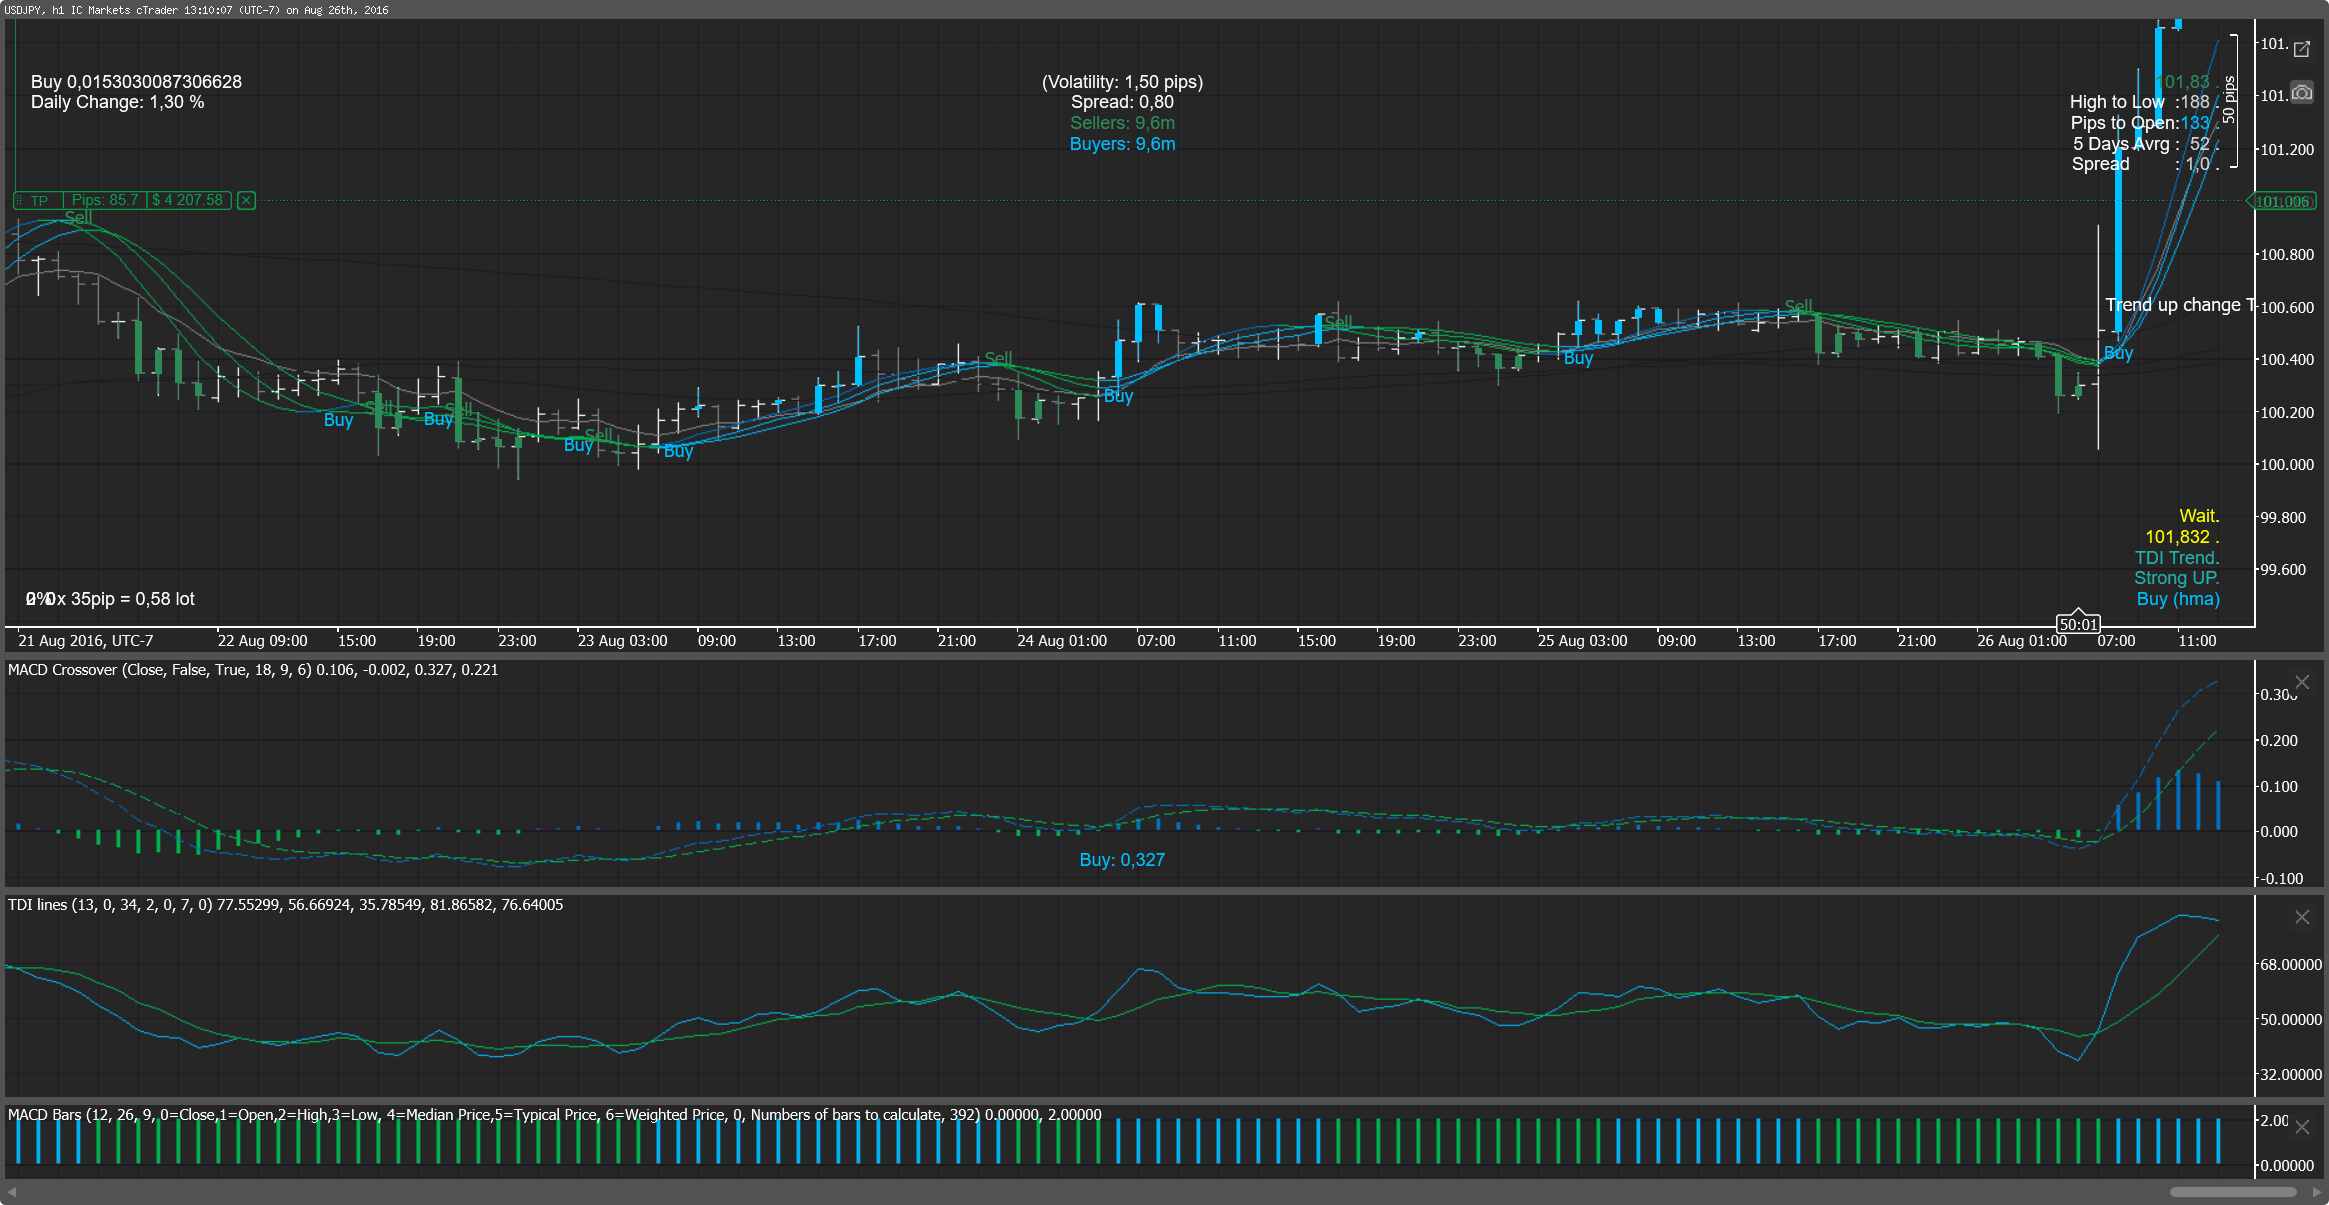Remove take profit with TP X button
The width and height of the screenshot is (2329, 1205).
point(246,201)
